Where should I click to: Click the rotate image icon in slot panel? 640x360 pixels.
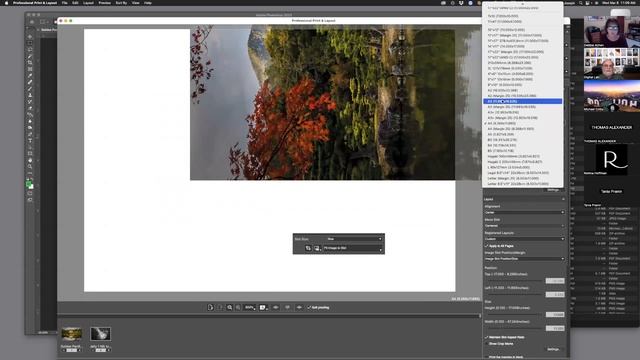(x=308, y=248)
